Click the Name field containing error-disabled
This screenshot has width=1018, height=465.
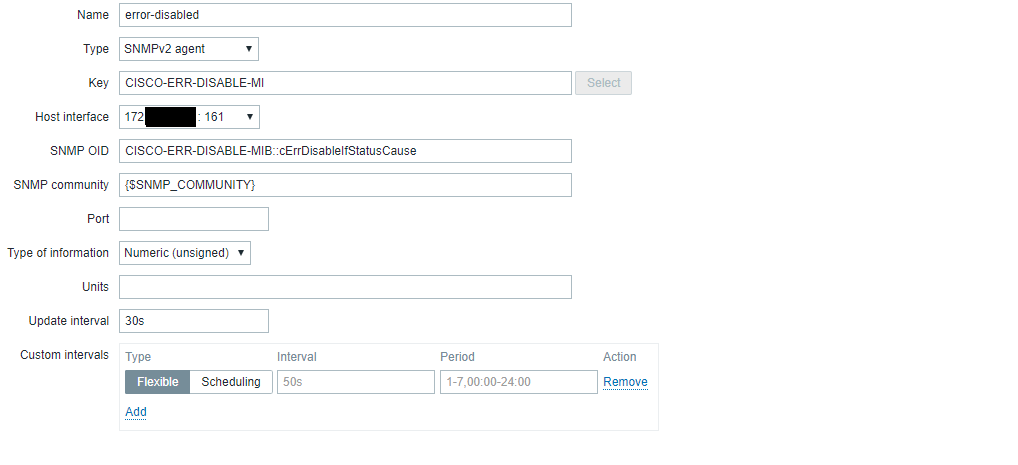pos(345,15)
